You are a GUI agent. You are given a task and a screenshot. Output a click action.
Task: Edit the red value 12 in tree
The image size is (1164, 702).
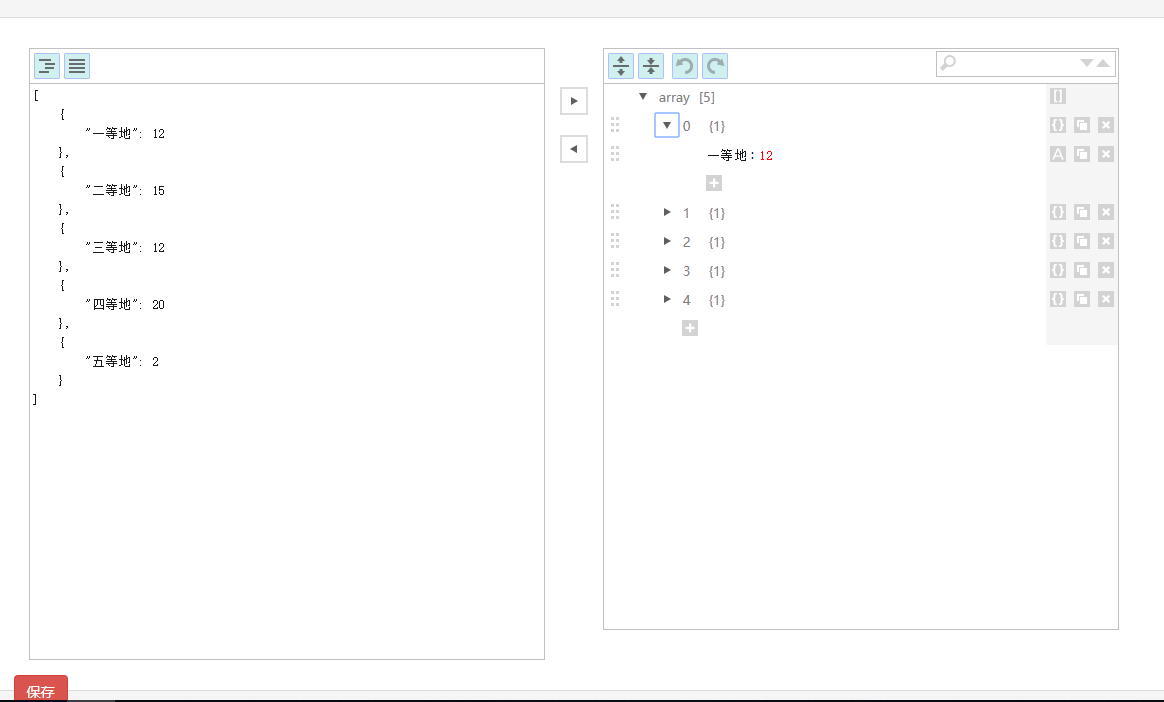(766, 155)
